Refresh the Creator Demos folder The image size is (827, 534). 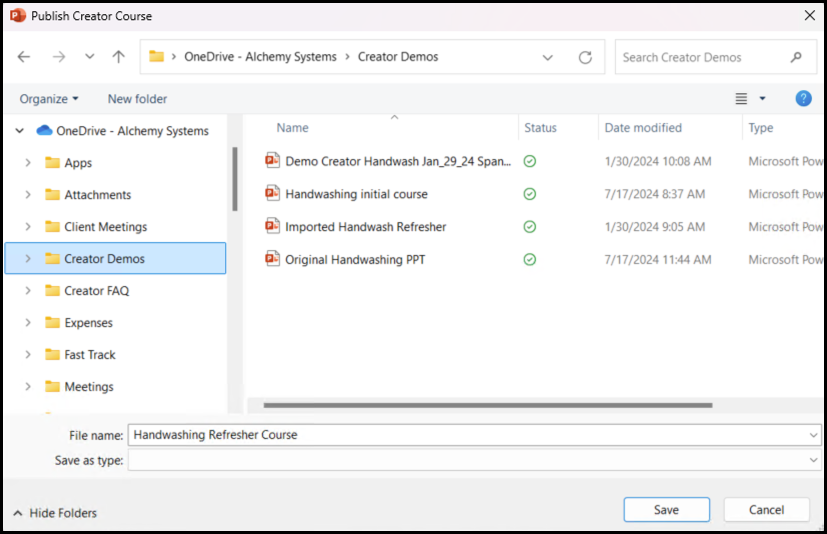point(585,57)
